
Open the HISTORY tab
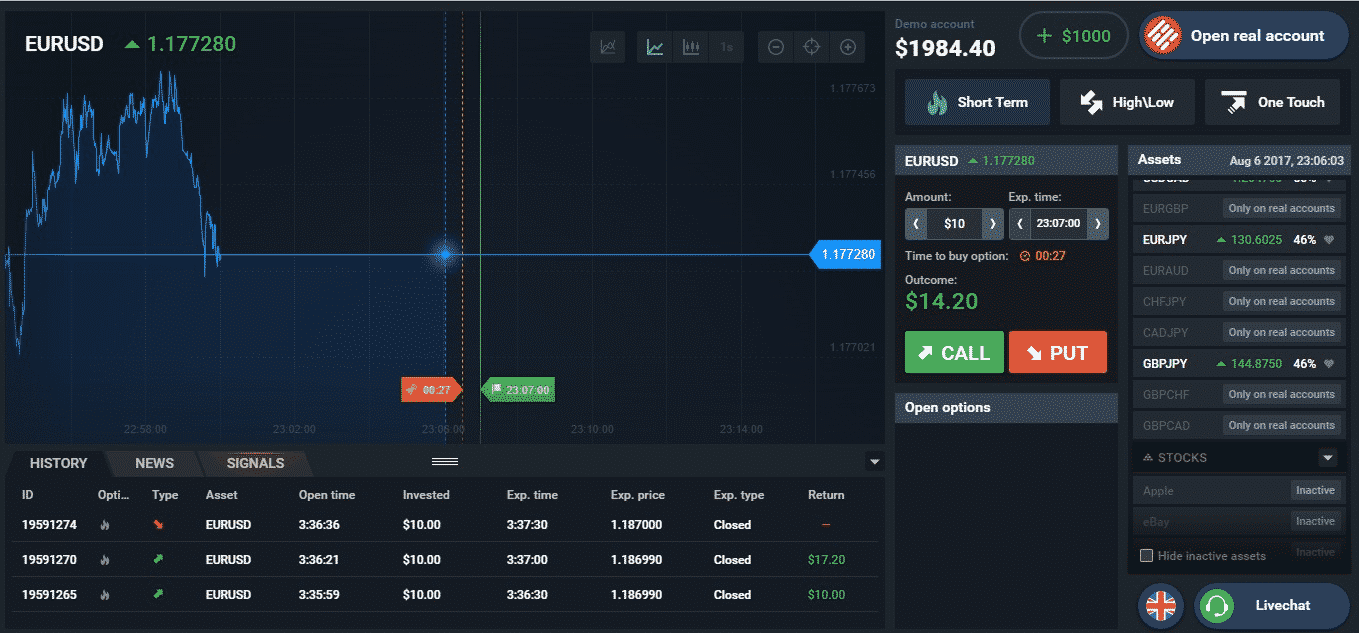click(x=58, y=463)
